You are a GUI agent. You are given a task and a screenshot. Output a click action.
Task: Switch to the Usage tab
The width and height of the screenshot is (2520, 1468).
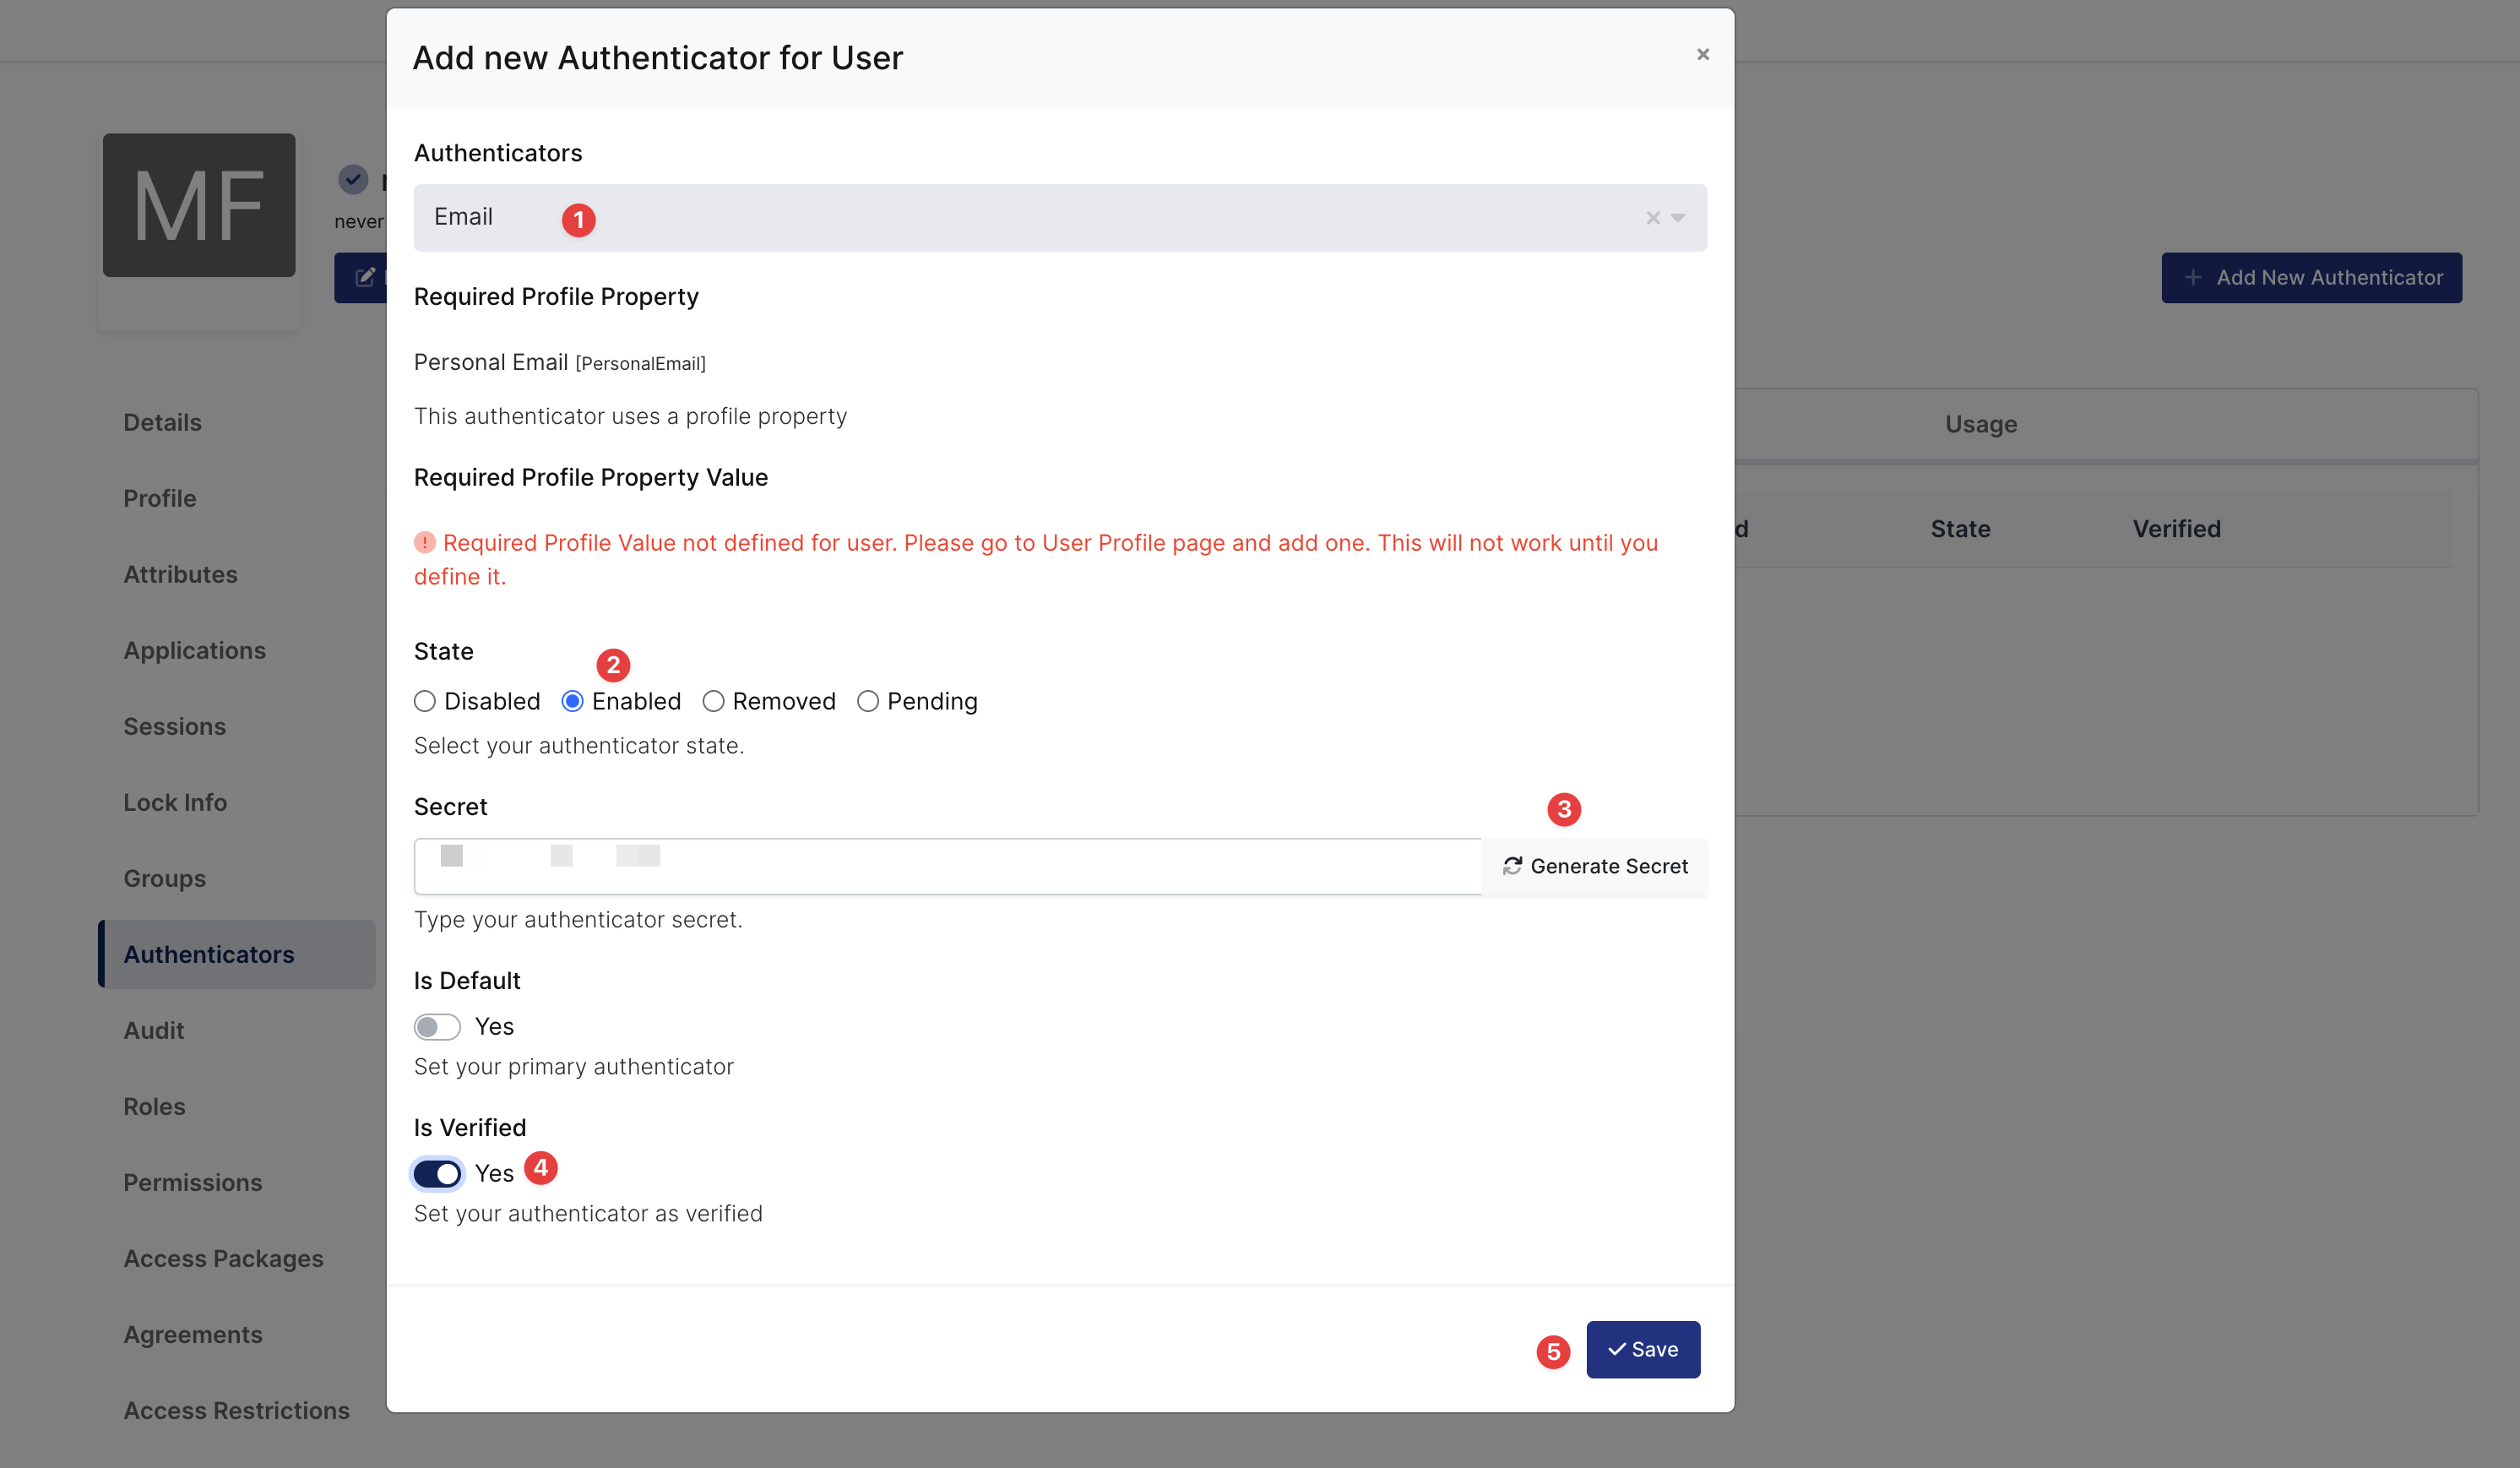point(1981,424)
